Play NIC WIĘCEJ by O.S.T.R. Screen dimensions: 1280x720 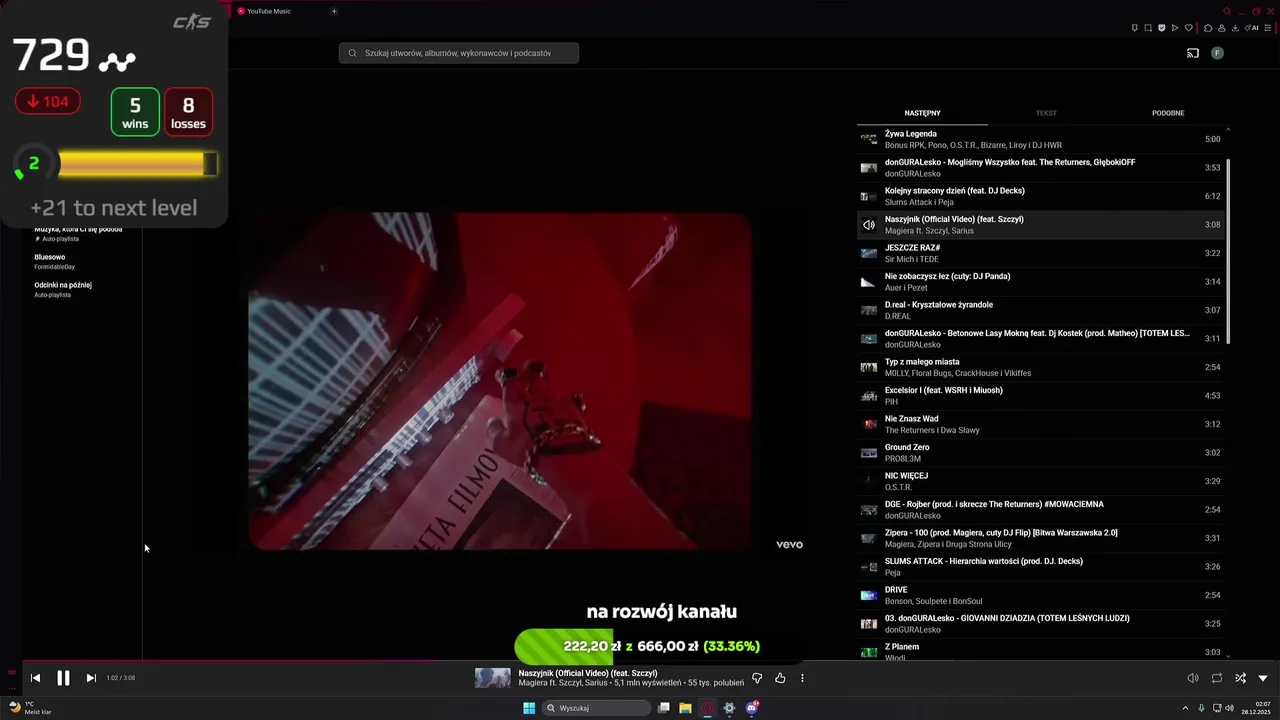pos(1040,481)
